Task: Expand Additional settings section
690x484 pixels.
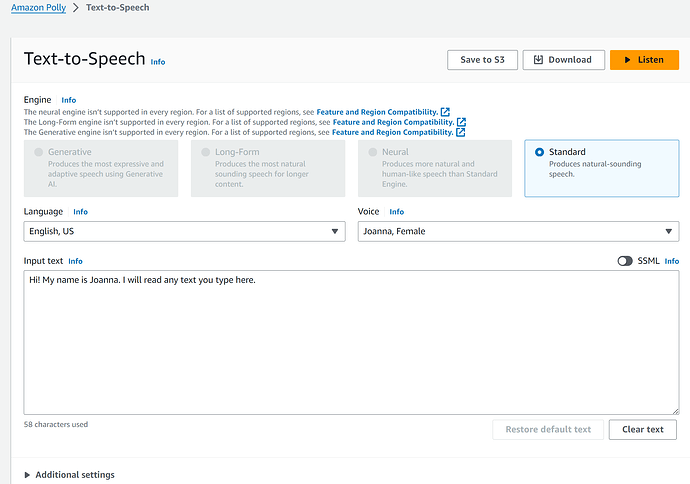Action: [69, 474]
